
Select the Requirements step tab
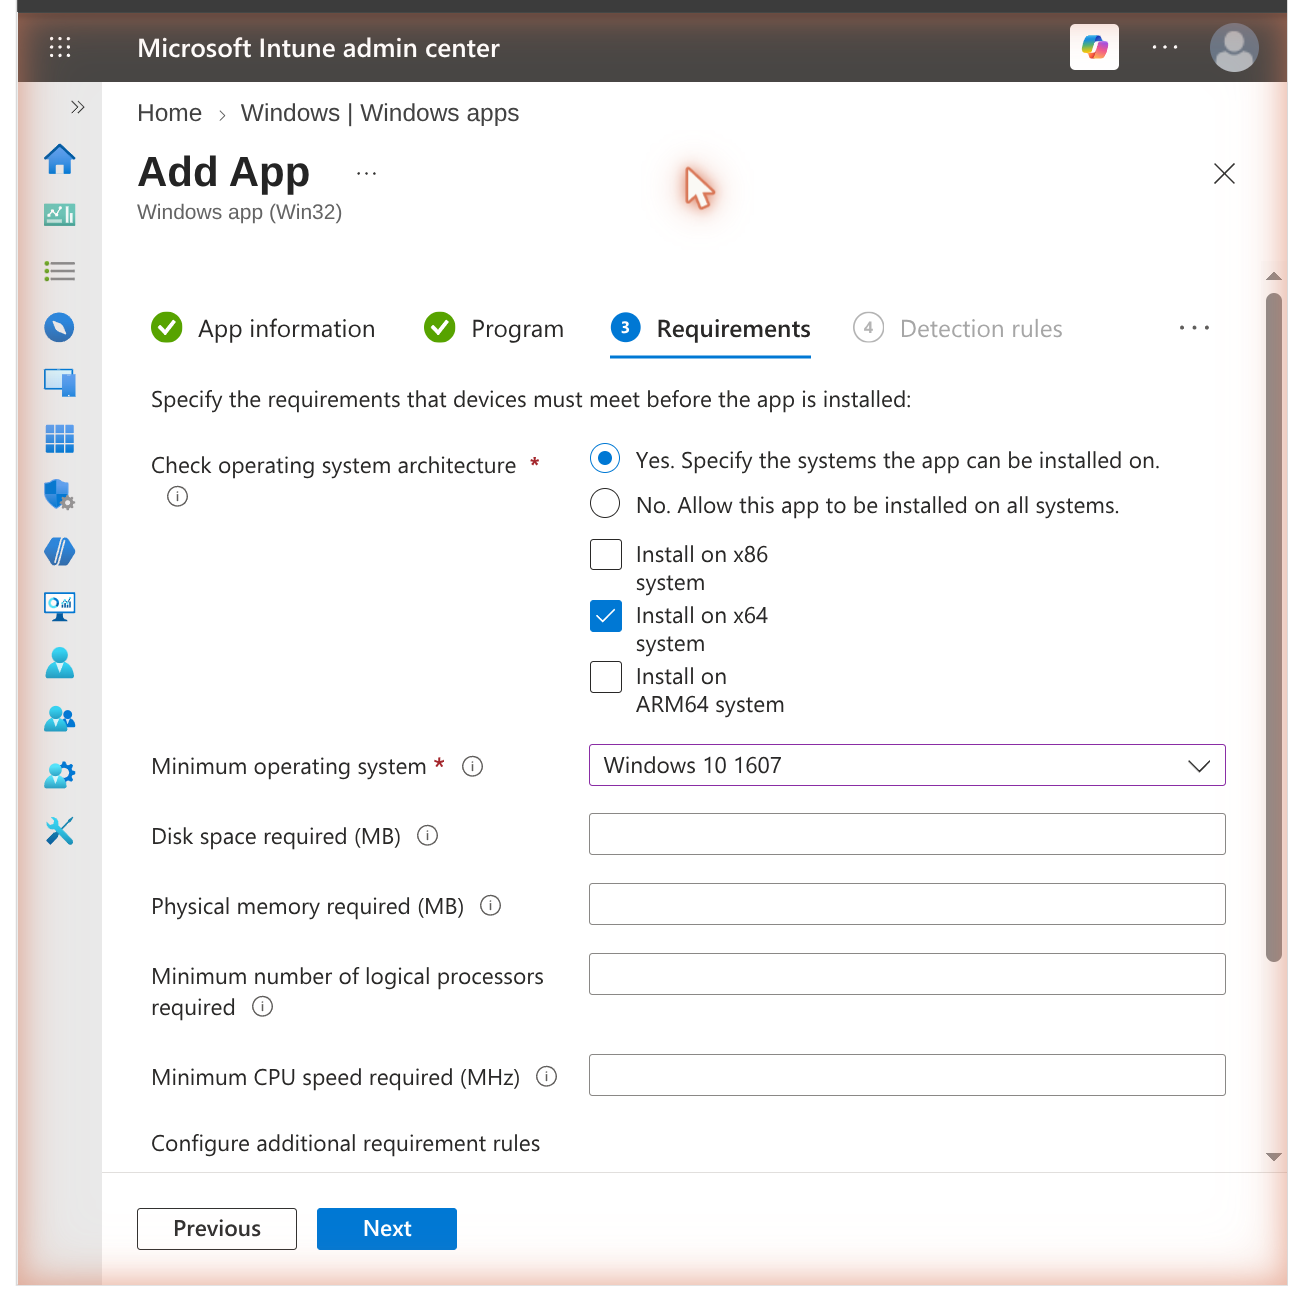click(x=711, y=329)
